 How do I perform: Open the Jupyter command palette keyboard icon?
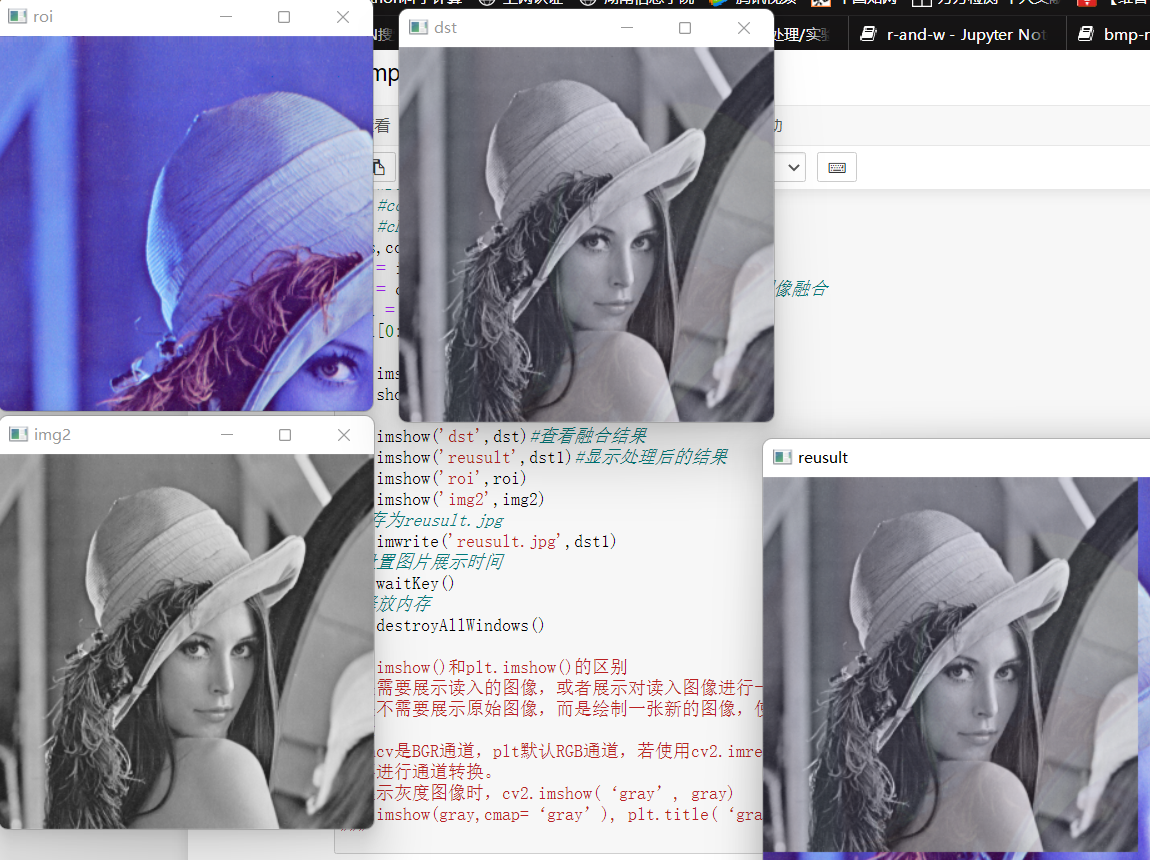(837, 167)
